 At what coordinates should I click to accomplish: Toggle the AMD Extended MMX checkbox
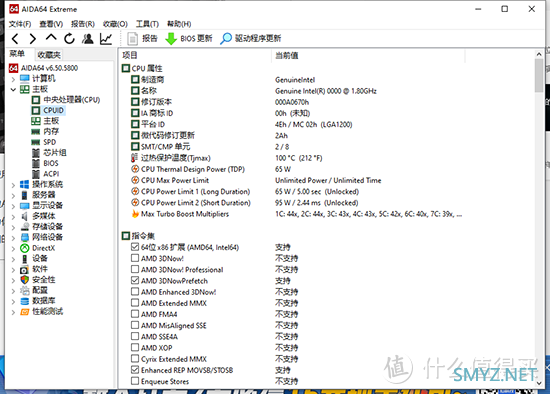(135, 303)
